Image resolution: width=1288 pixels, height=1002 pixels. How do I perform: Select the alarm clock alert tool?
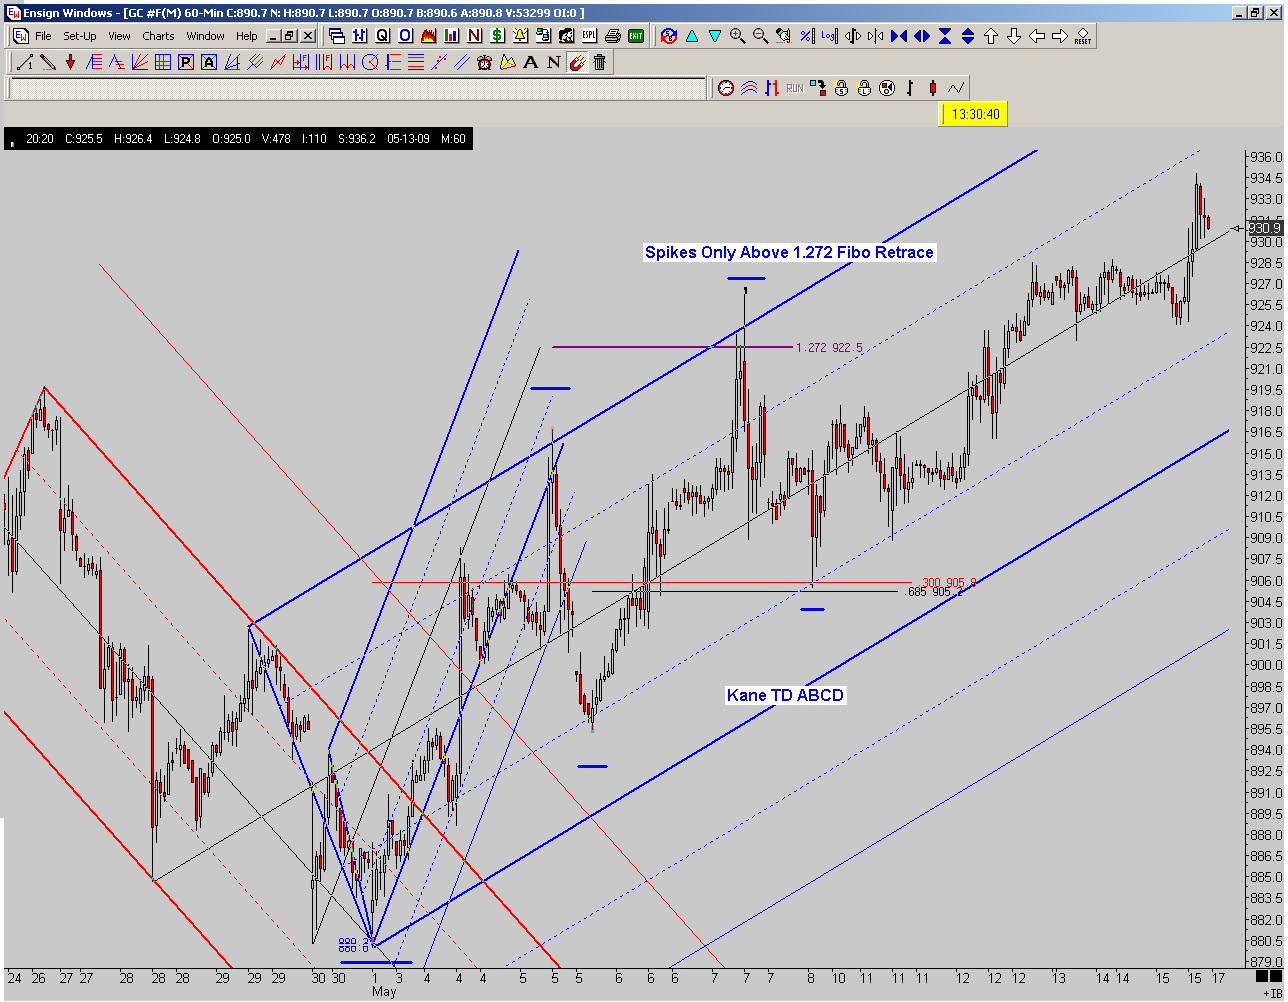pos(485,62)
